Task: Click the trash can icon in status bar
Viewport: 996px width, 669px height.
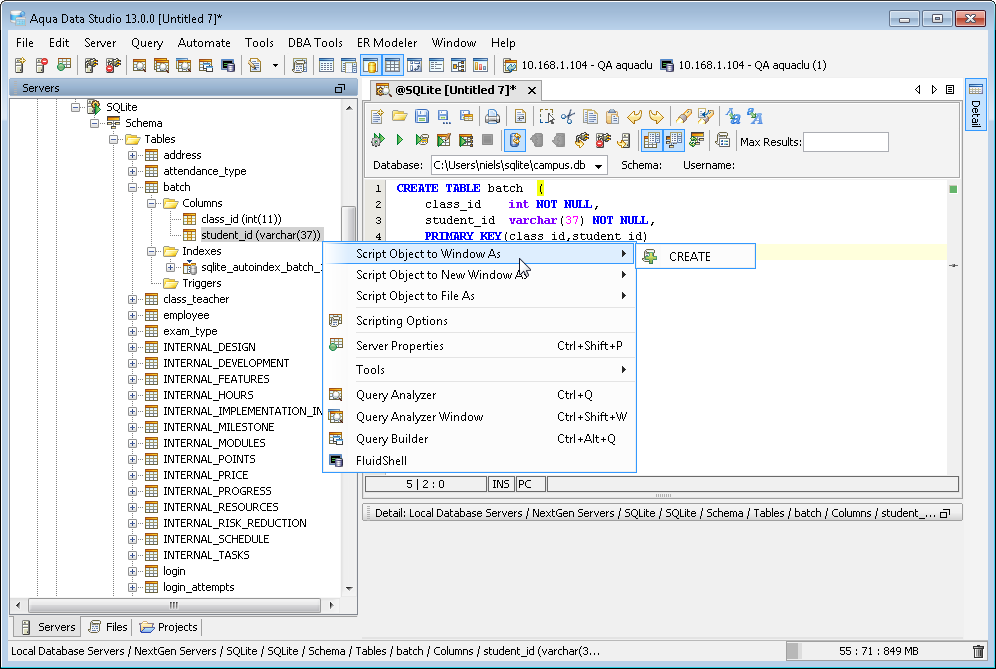Action: coord(978,651)
